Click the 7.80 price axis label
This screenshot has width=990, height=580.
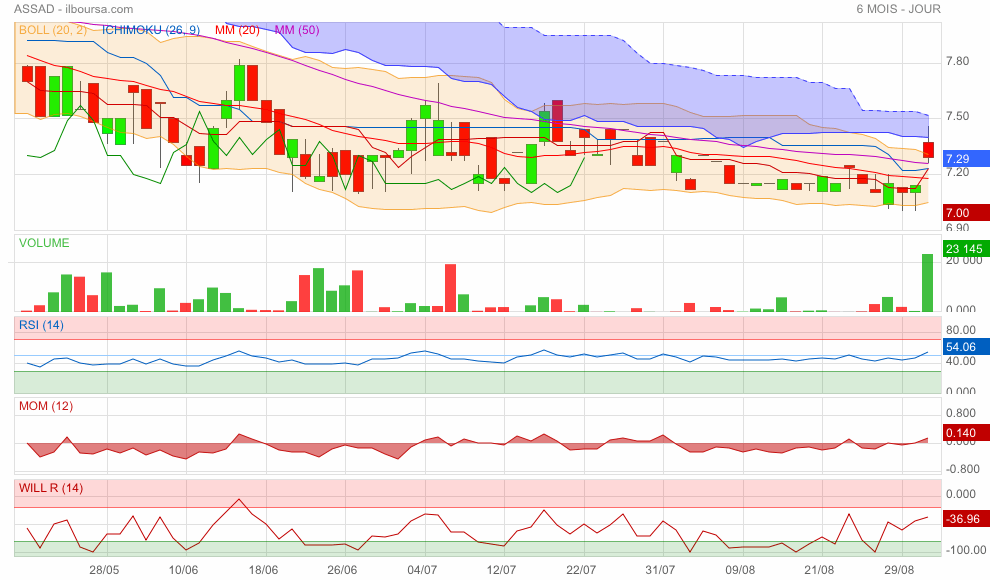coord(957,61)
